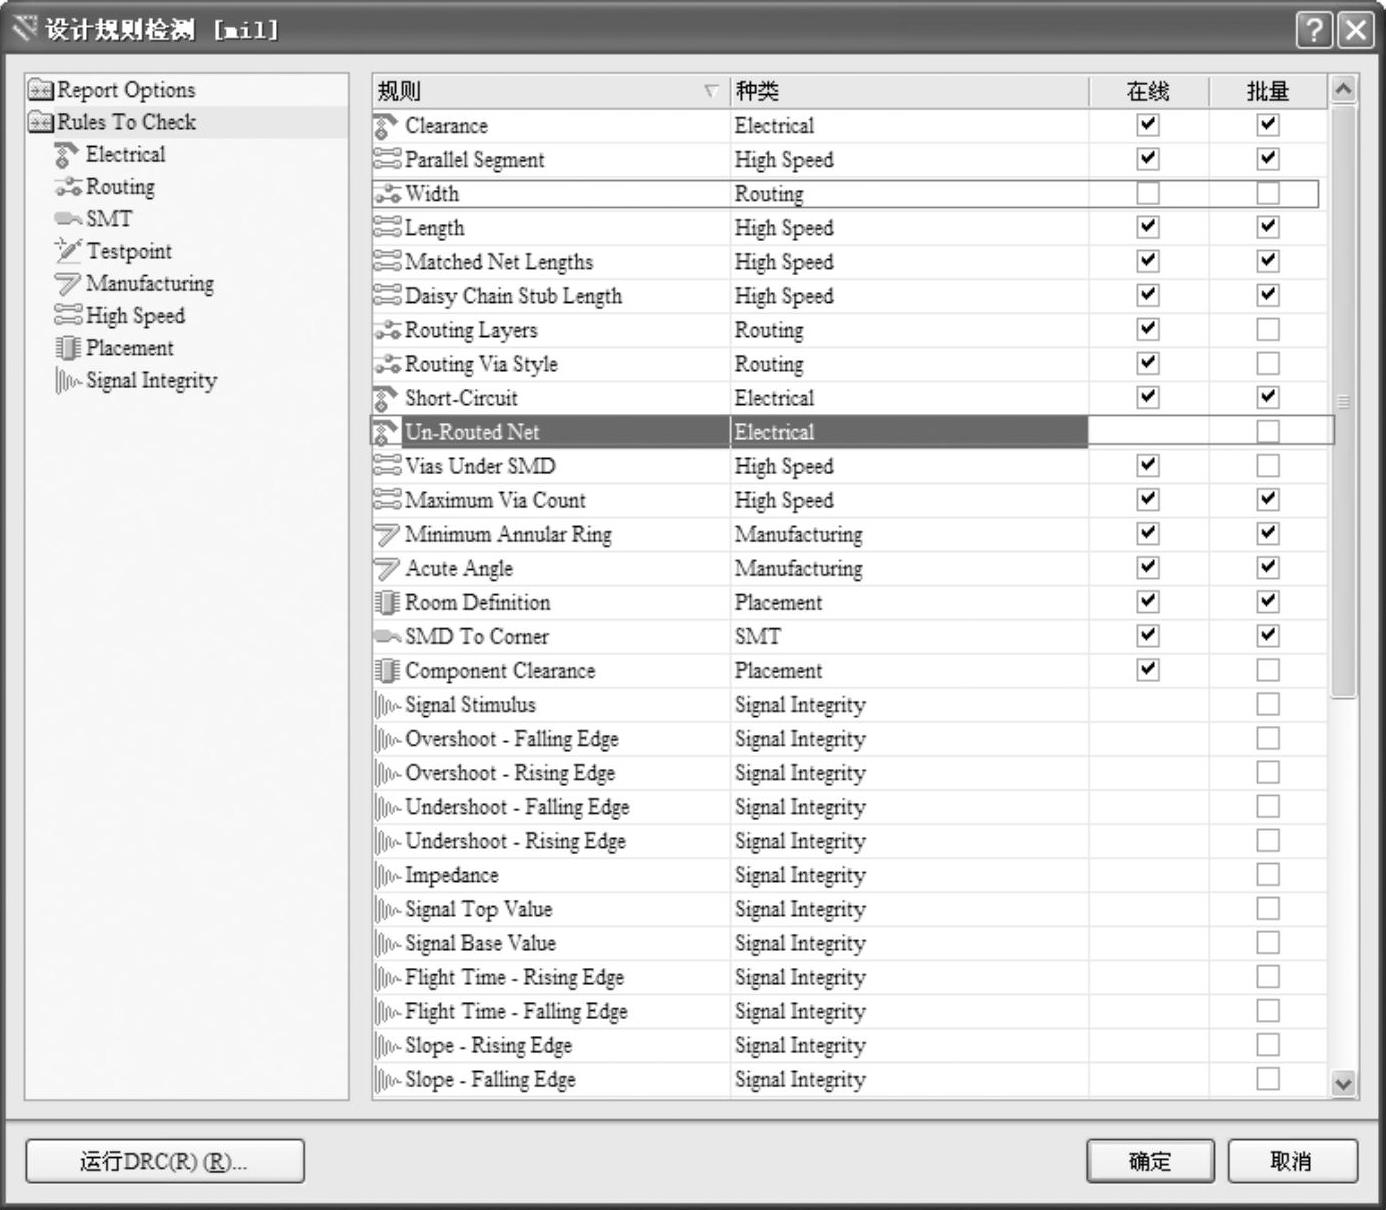Screen dimensions: 1386x1210
Task: Click the Short-Circuit rule icon
Action: click(x=386, y=399)
